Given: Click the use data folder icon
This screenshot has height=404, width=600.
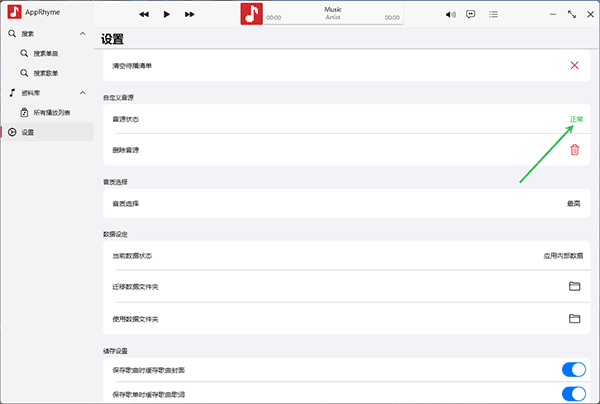Looking at the screenshot, I should click(x=574, y=318).
